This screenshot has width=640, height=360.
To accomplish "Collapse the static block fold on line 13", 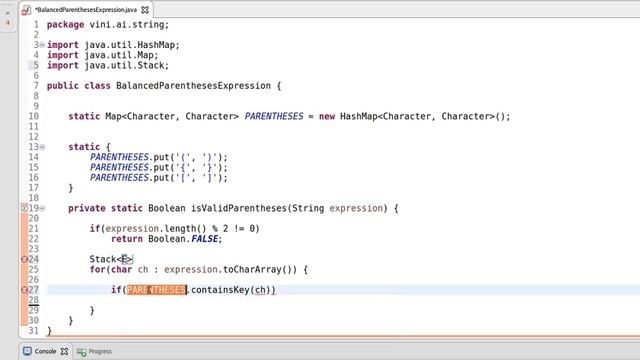I will 42,147.
